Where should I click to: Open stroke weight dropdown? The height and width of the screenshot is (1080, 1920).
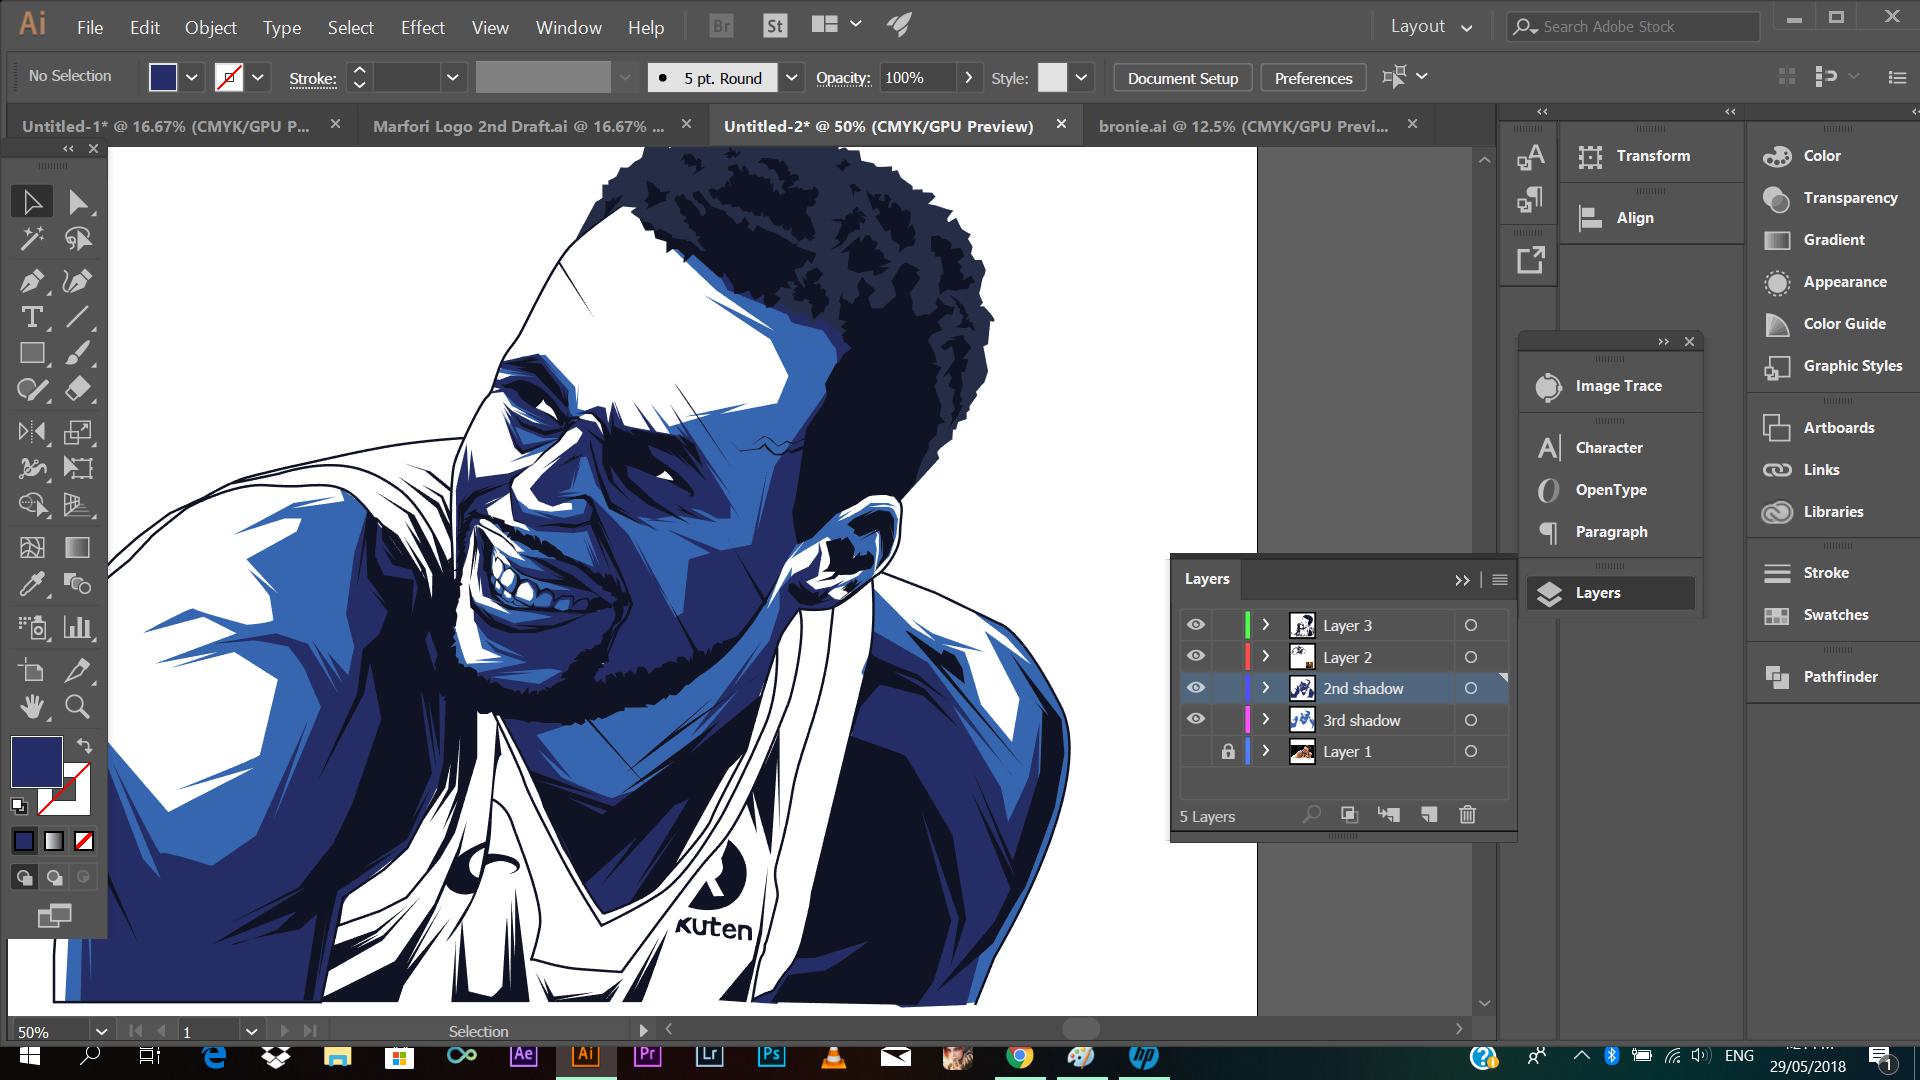click(453, 77)
